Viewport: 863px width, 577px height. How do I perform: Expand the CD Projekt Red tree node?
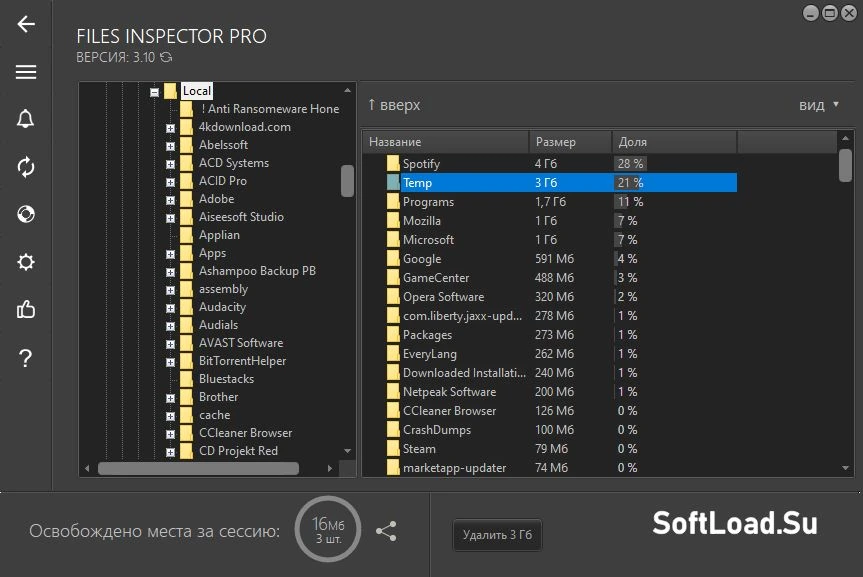click(171, 452)
